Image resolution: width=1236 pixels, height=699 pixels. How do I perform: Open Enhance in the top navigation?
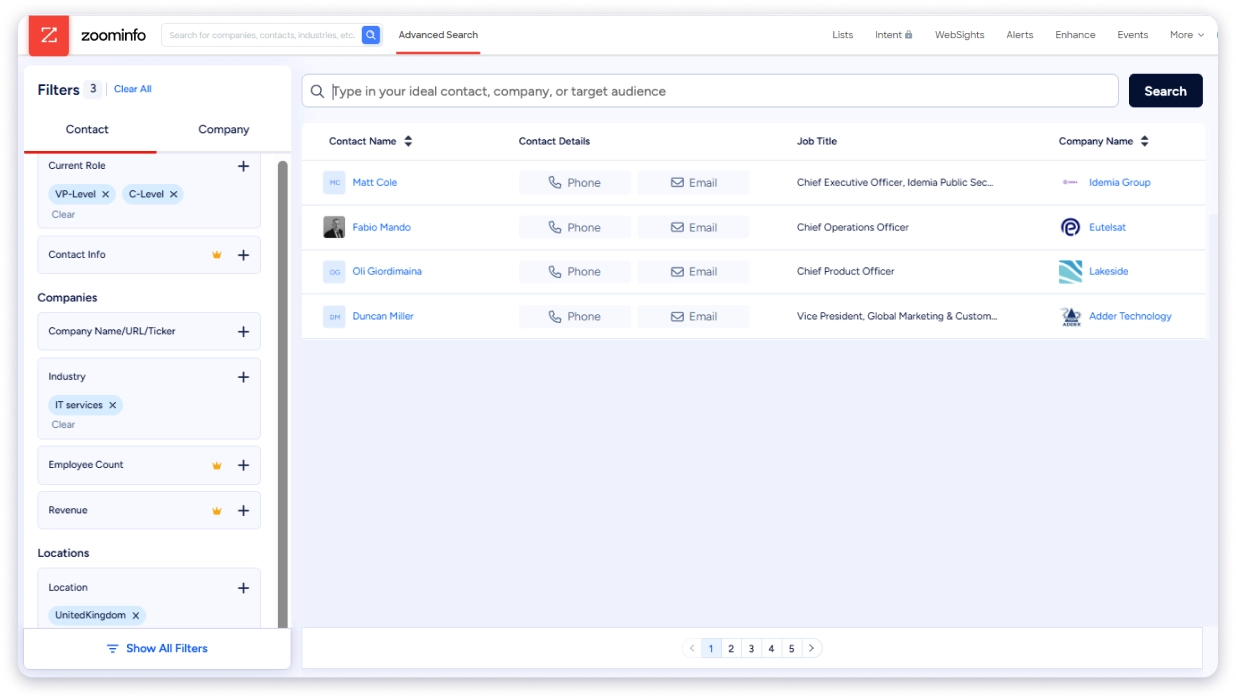tap(1075, 35)
